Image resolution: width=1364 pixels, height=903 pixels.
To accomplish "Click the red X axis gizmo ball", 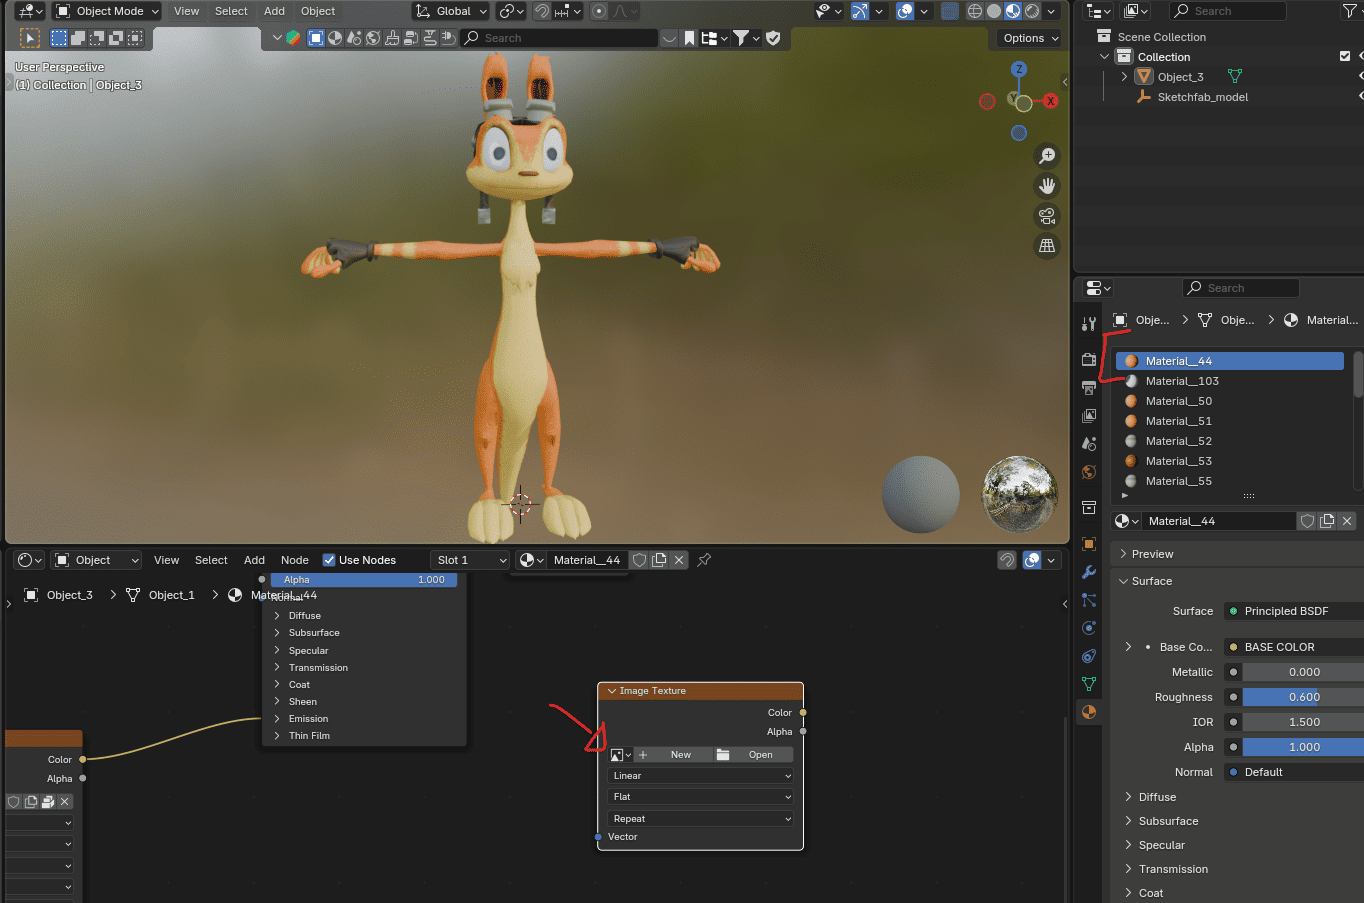I will point(1050,101).
